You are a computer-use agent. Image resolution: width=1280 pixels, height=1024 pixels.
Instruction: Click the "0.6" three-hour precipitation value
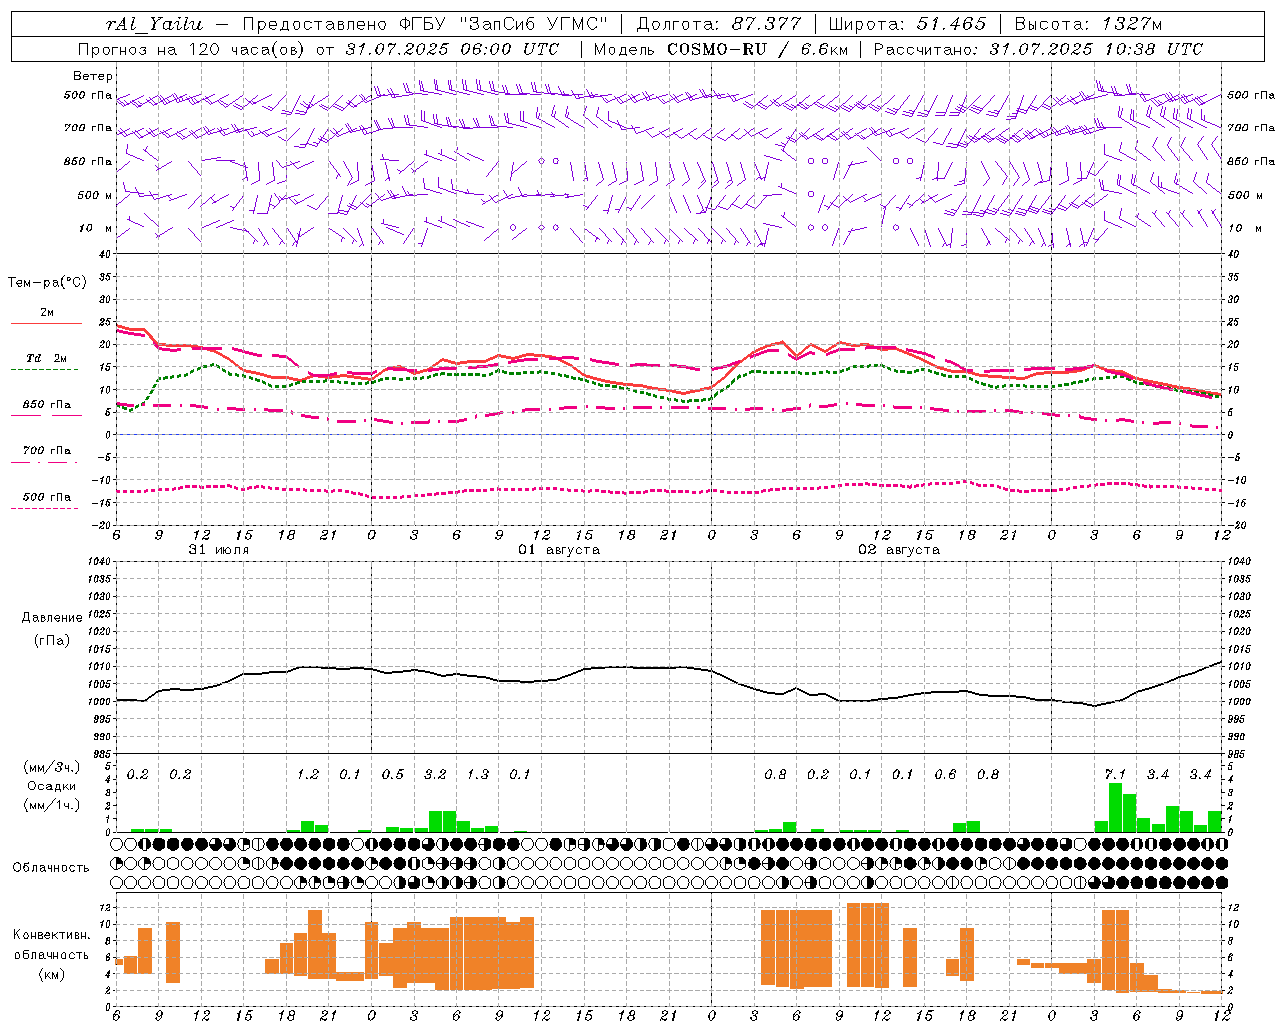[945, 774]
